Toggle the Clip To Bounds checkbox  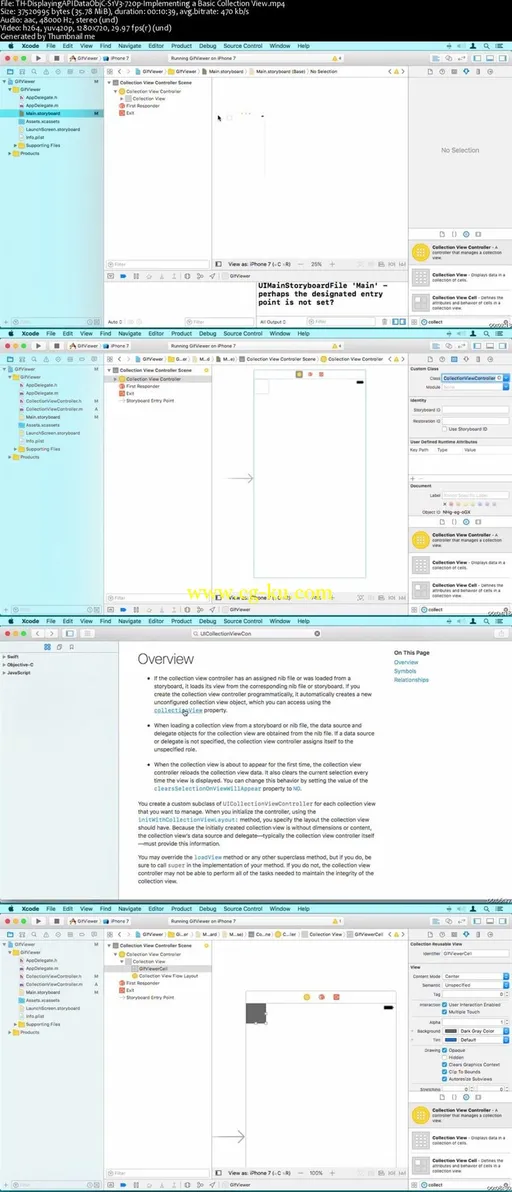point(445,1072)
